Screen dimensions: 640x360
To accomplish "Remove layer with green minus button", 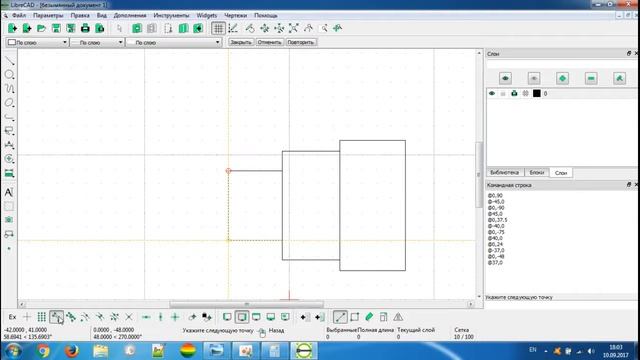I will [591, 78].
